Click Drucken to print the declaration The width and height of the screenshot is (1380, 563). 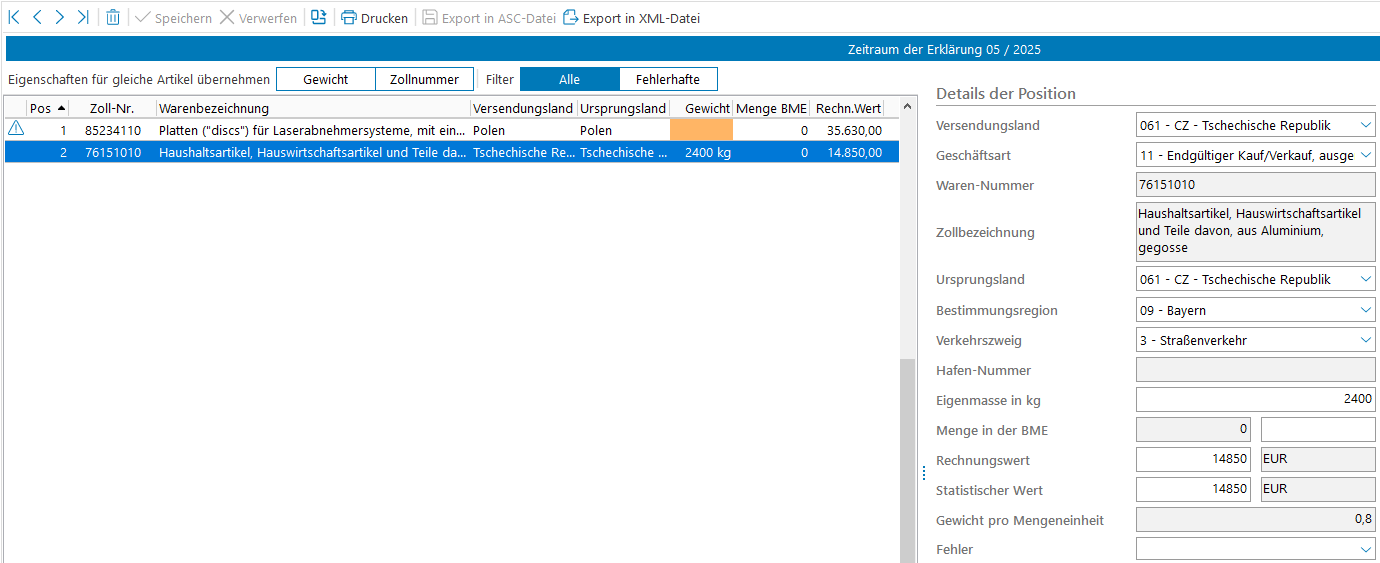tap(374, 18)
